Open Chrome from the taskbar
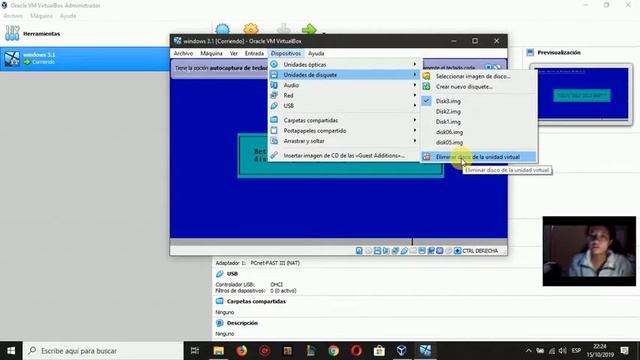 coord(333,351)
